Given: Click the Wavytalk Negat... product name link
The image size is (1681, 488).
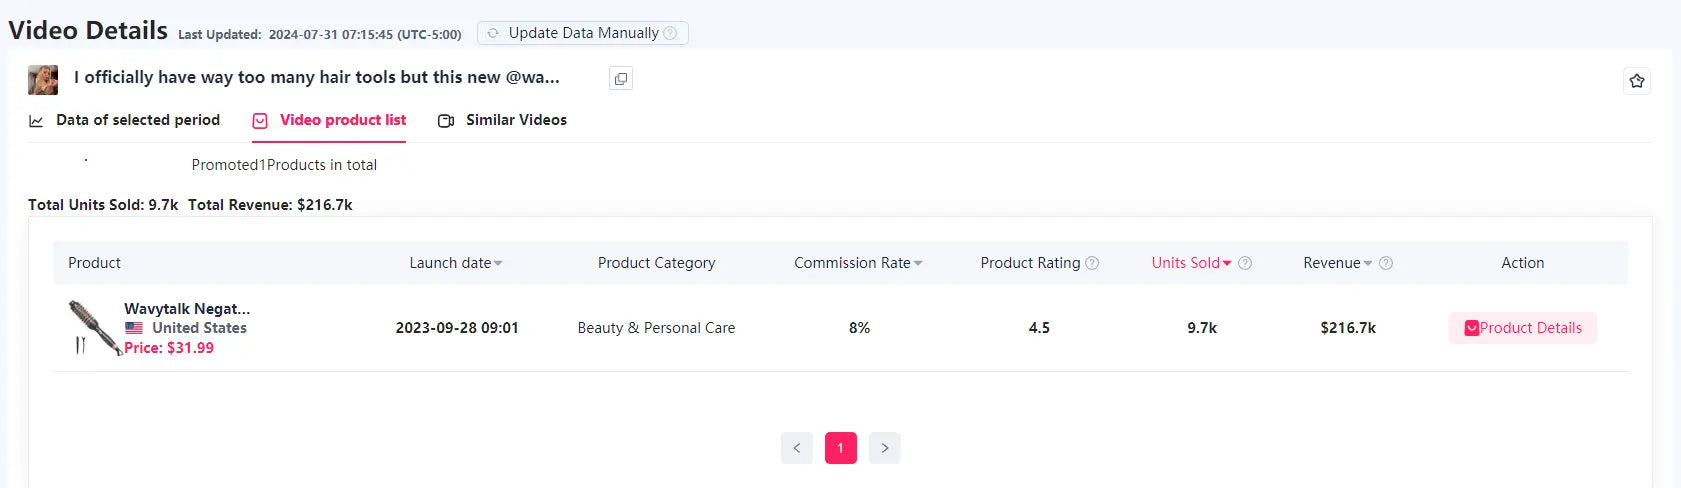Looking at the screenshot, I should [187, 309].
